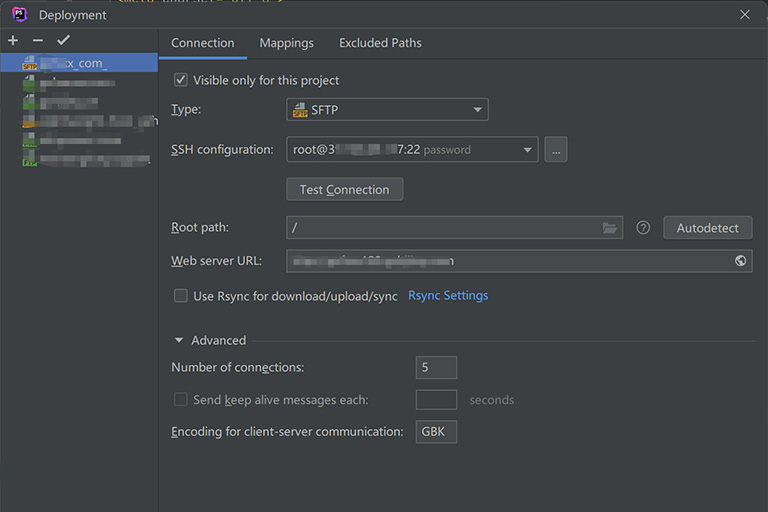Click the folder browse icon in Root path

point(609,228)
